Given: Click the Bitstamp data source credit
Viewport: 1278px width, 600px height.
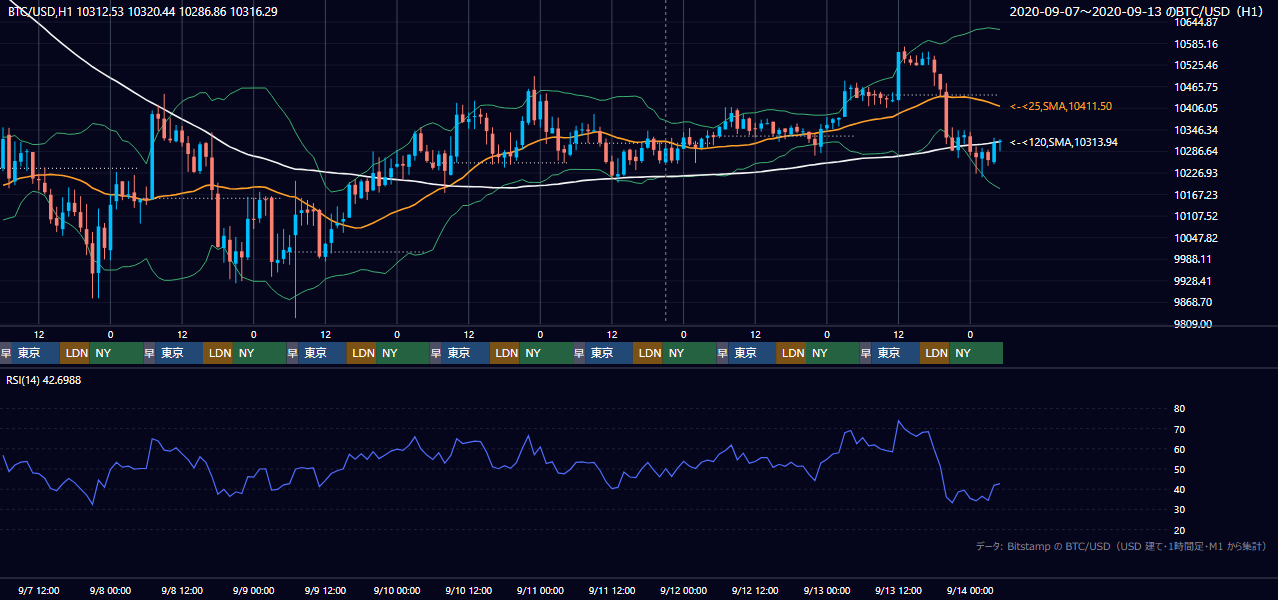Looking at the screenshot, I should [1121, 547].
